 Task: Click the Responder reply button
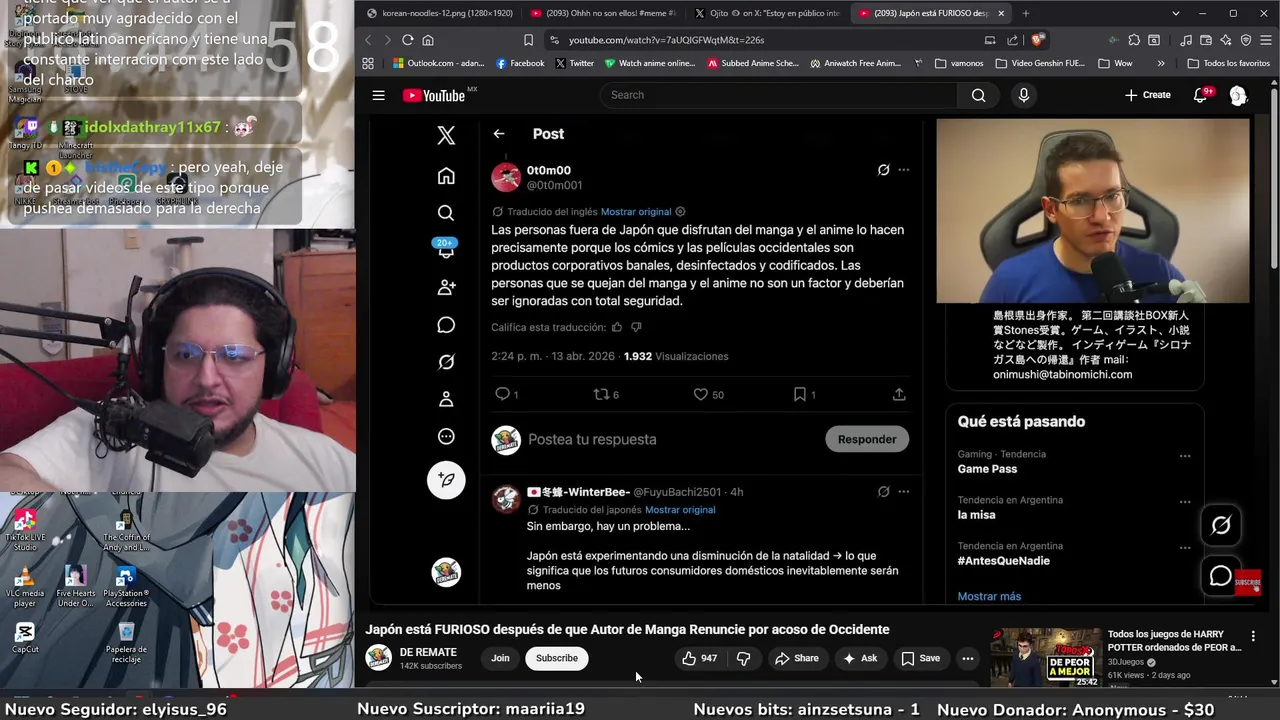coord(867,439)
